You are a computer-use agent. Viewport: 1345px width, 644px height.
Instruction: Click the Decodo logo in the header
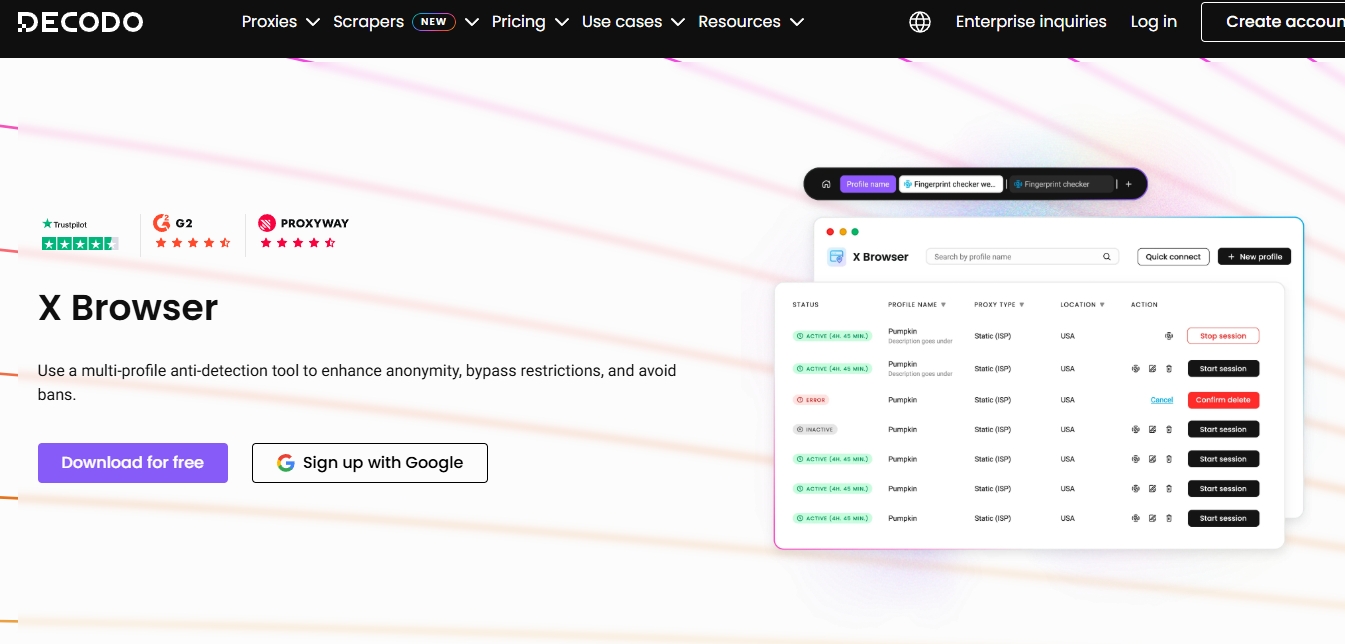point(80,21)
